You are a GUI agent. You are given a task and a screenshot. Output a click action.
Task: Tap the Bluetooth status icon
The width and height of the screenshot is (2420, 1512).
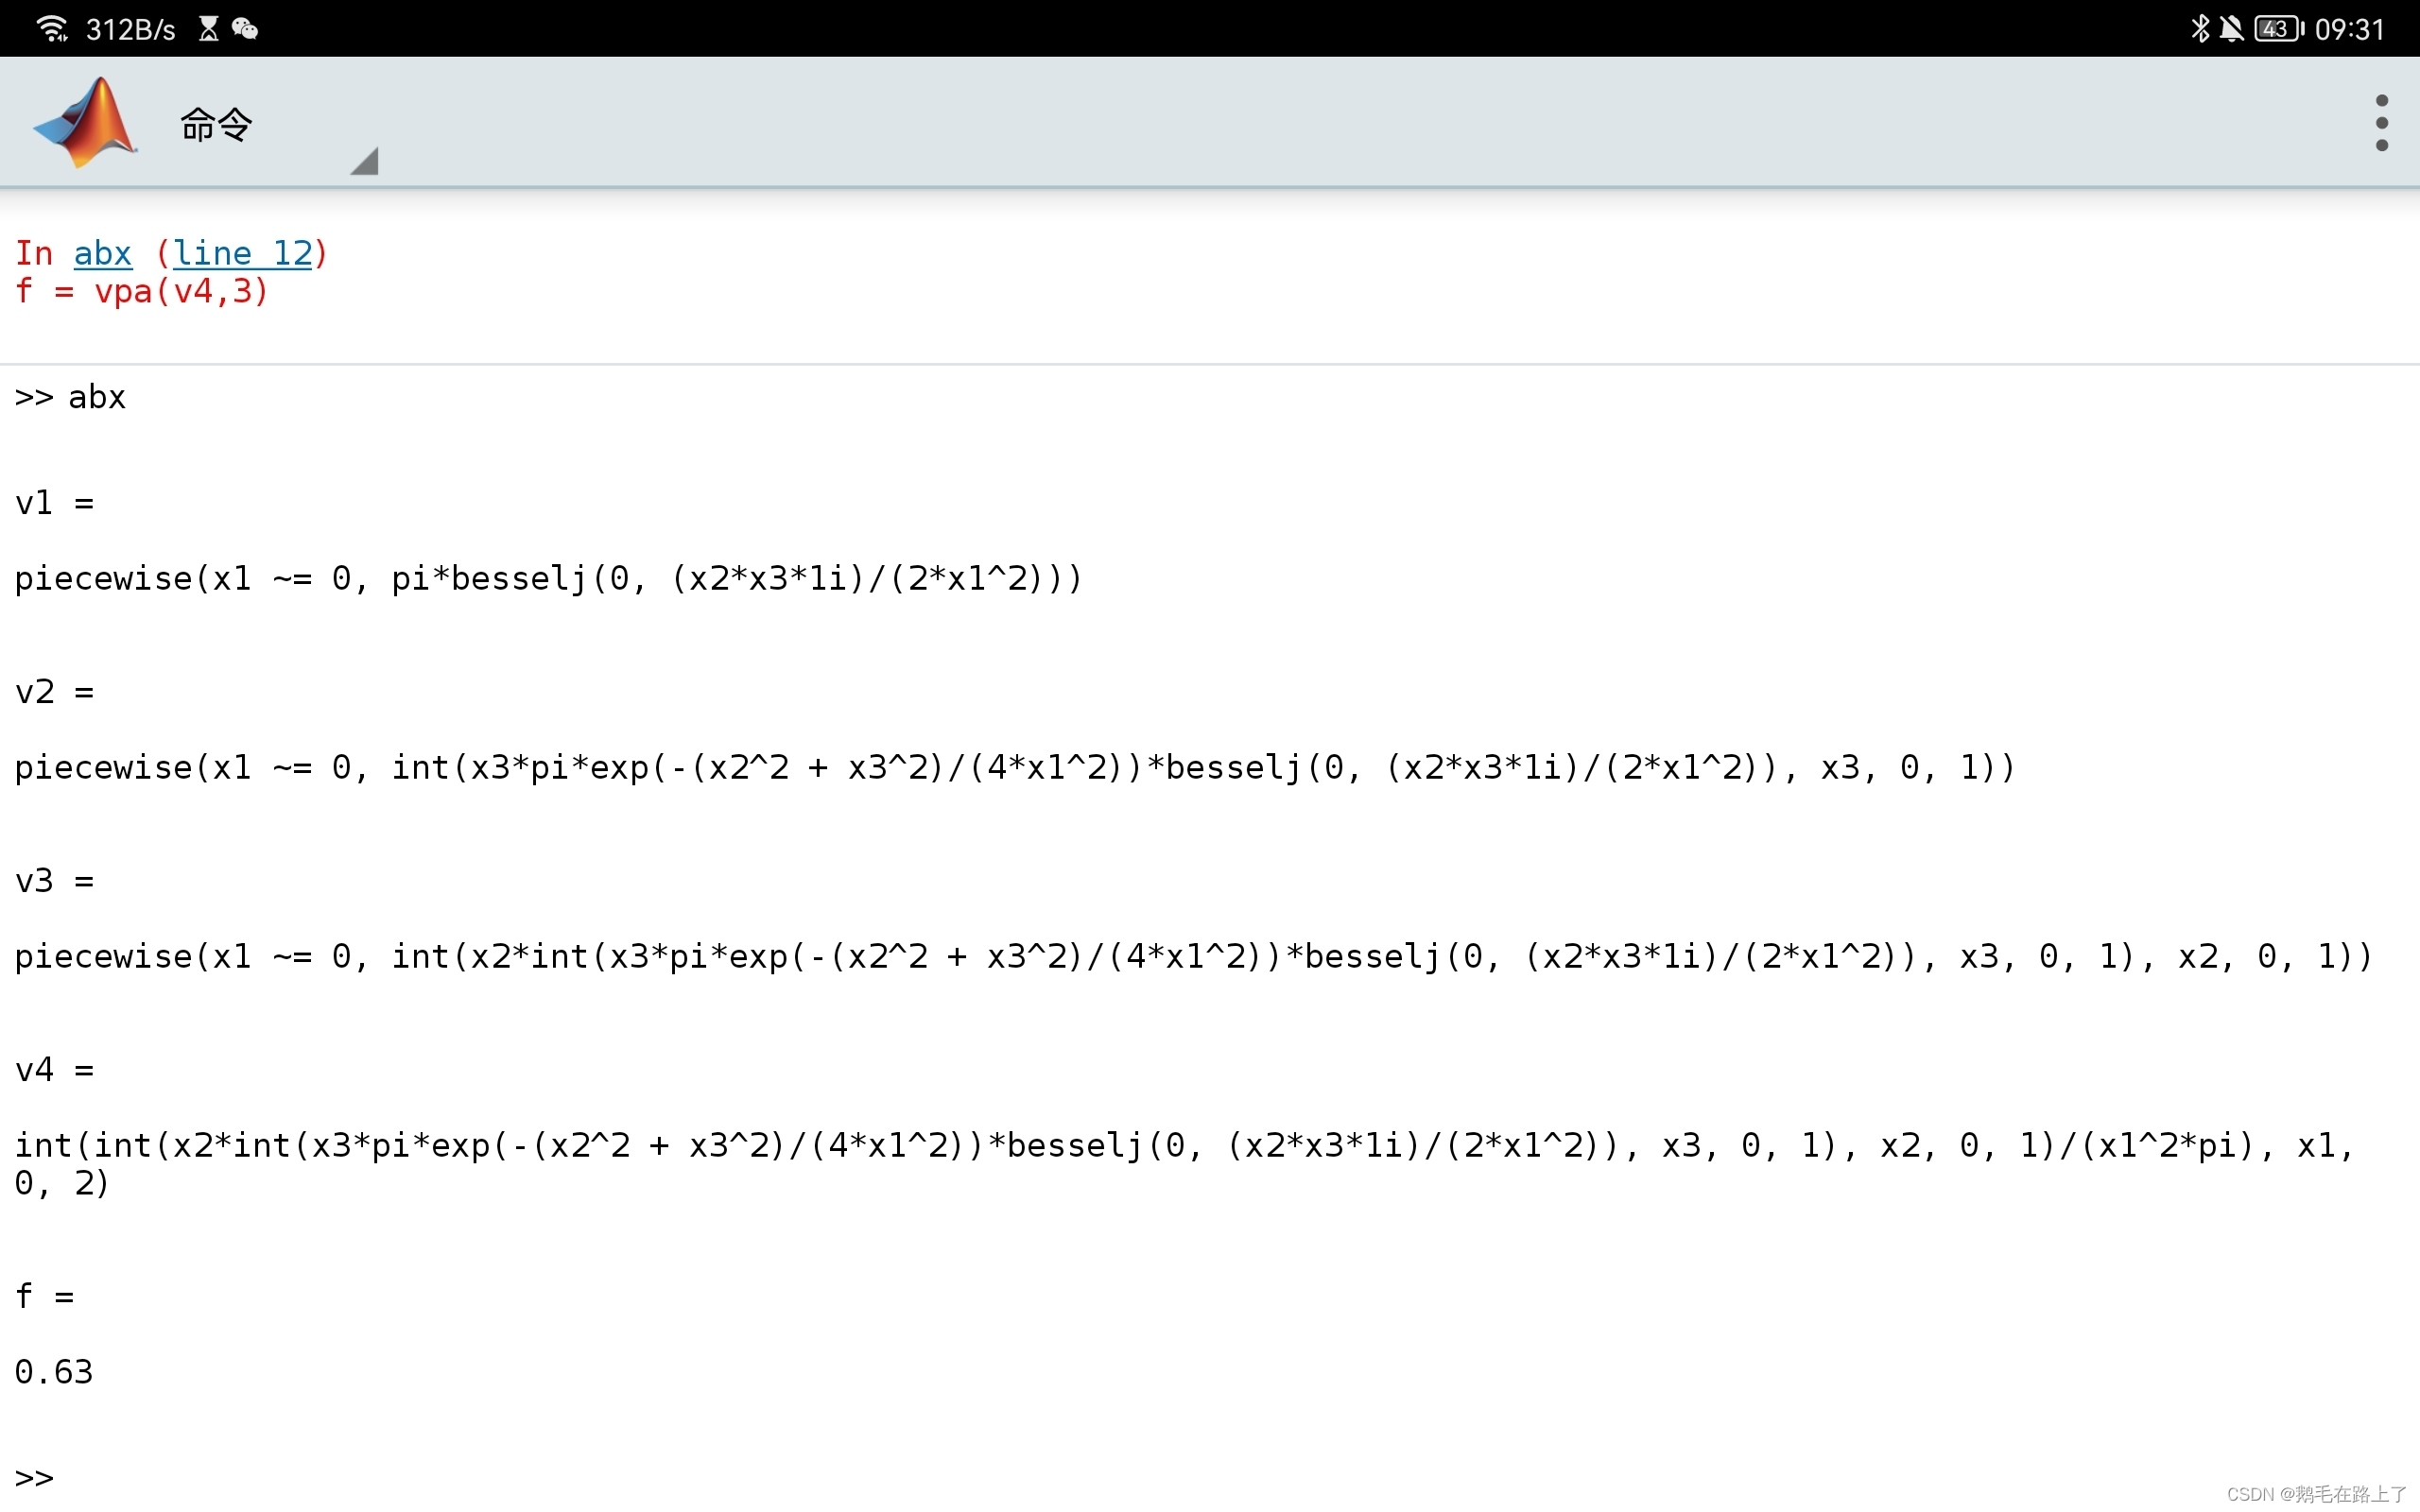[x=2199, y=29]
